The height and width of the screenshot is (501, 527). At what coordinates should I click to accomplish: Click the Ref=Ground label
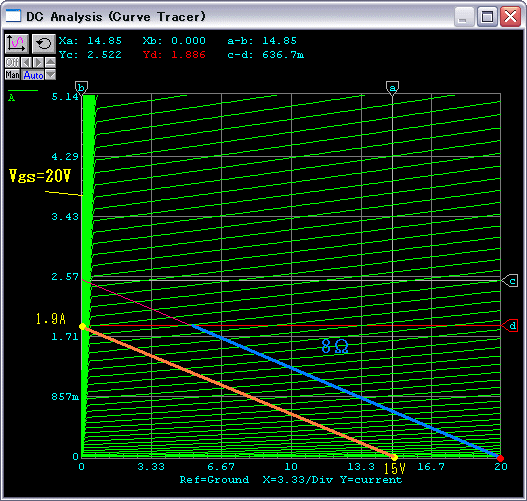pos(214,480)
